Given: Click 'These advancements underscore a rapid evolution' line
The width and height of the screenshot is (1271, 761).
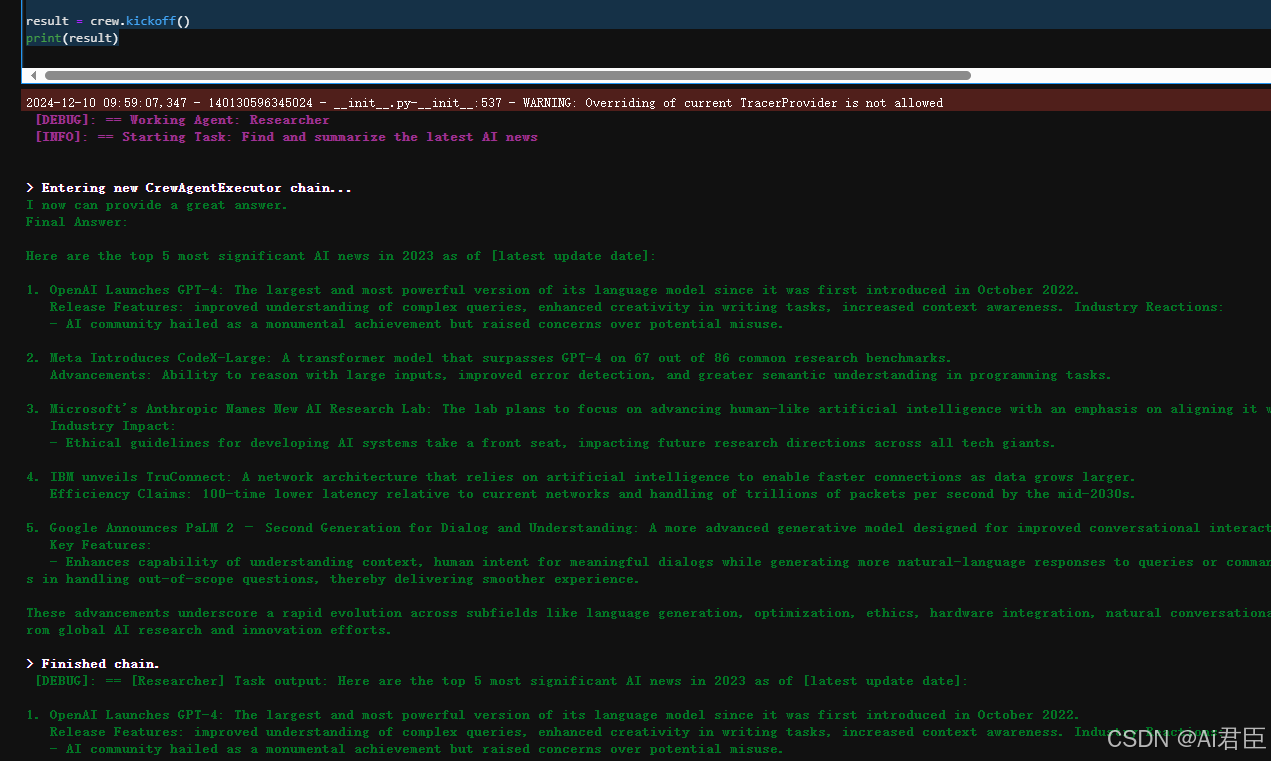Looking at the screenshot, I should [x=648, y=613].
